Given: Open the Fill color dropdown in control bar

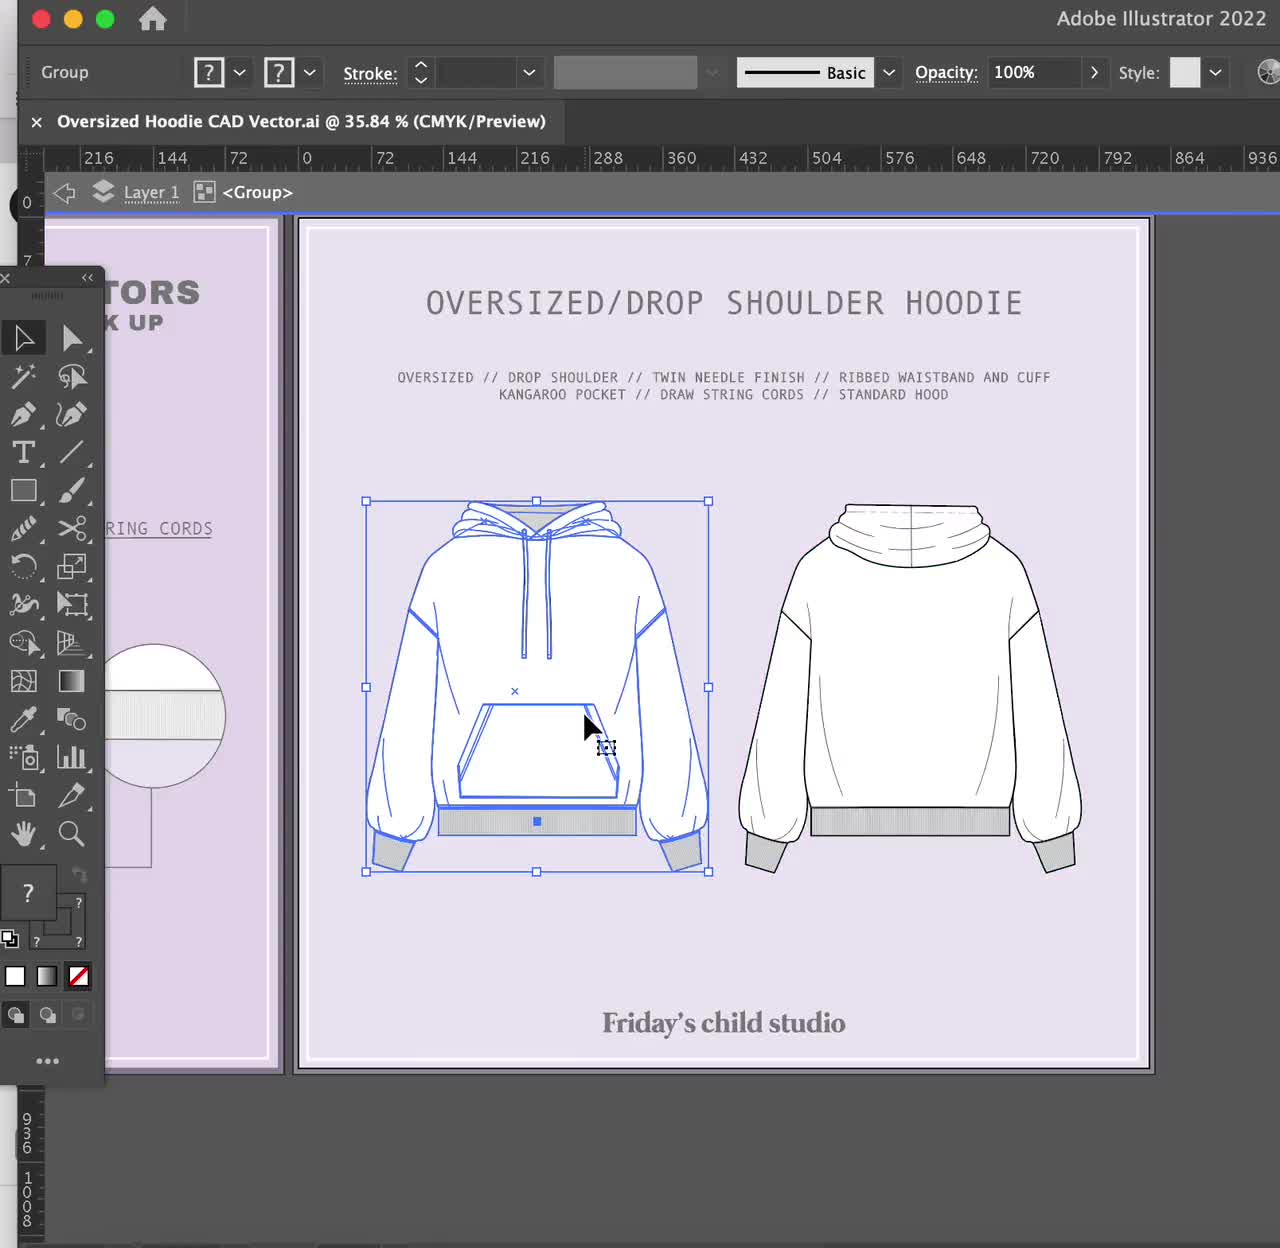Looking at the screenshot, I should [x=239, y=72].
